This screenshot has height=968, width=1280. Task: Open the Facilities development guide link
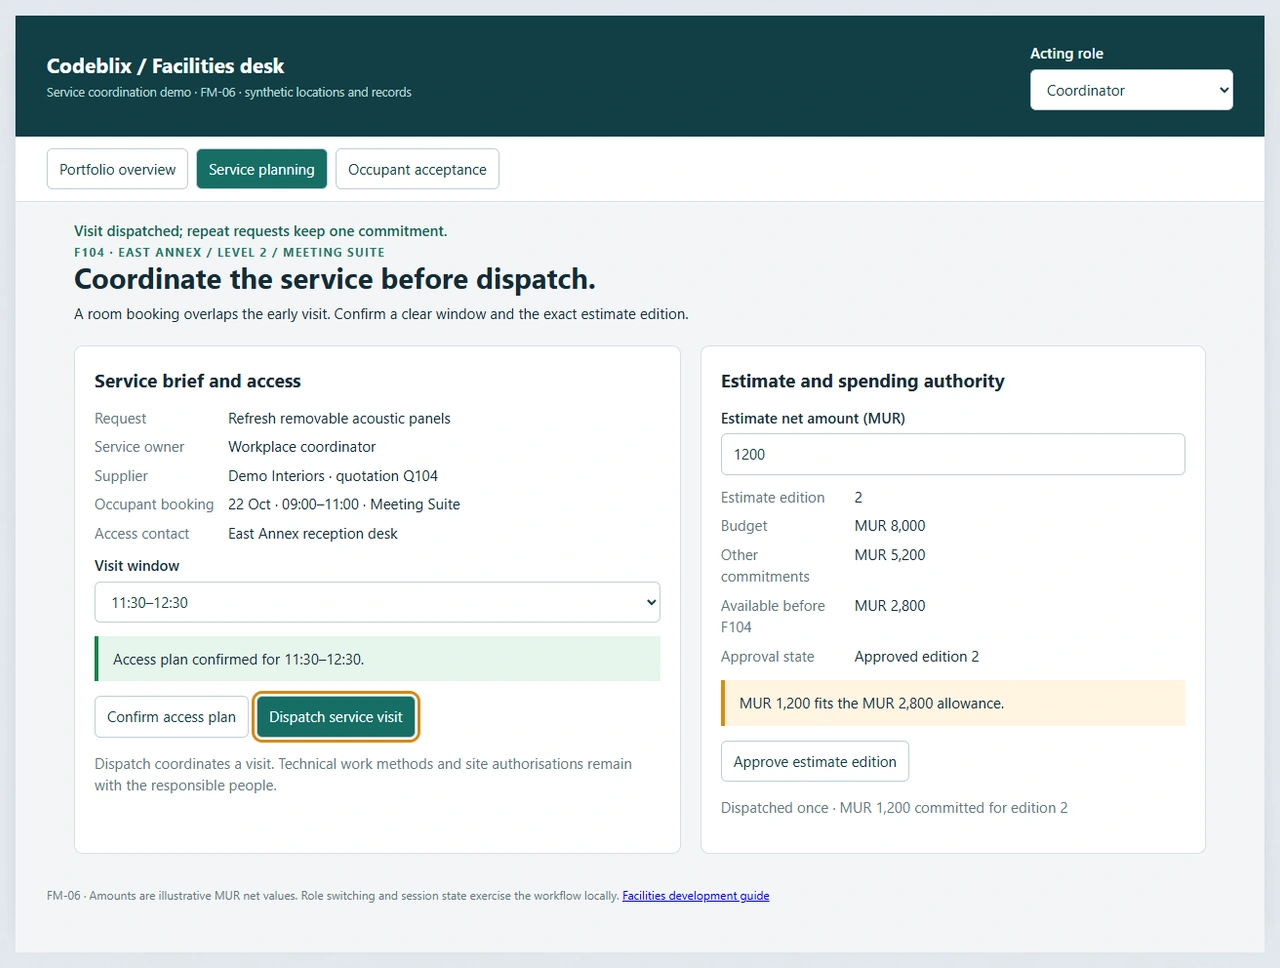tap(696, 896)
